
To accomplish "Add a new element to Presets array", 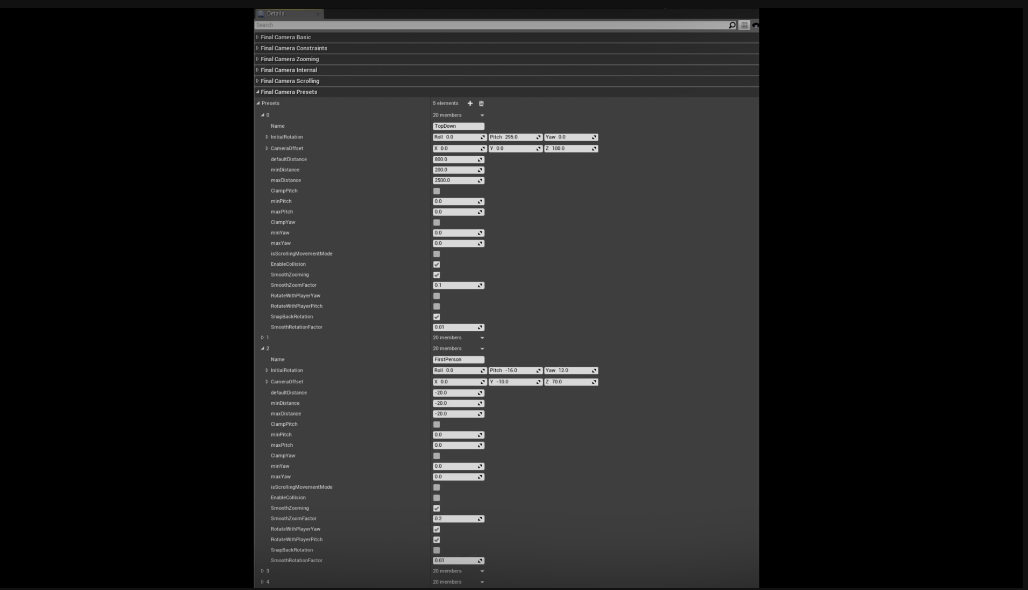I will (470, 104).
